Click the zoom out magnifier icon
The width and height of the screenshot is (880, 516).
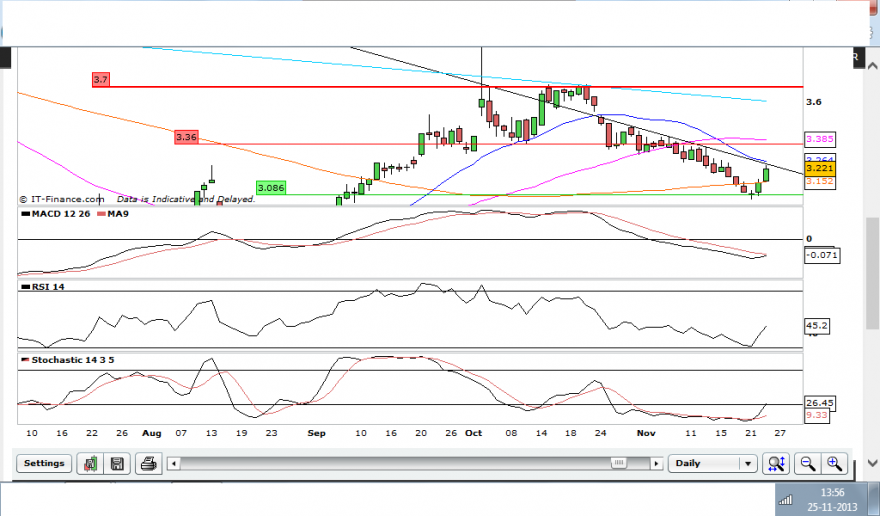(x=807, y=464)
